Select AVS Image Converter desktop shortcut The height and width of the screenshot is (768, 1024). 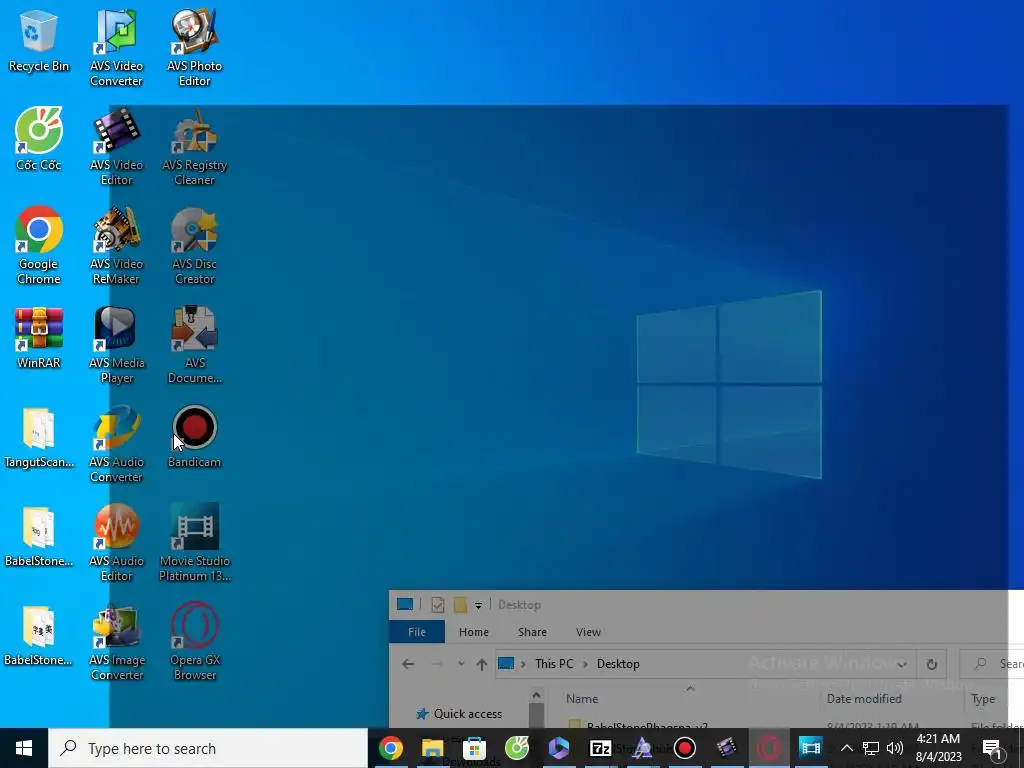tap(116, 643)
